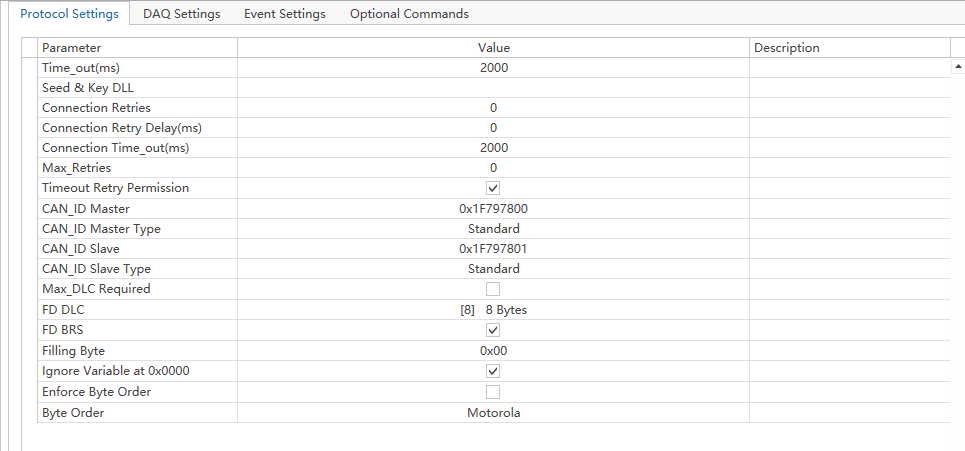Edit the CAN_ID Master value 0x1F797800
Image resolution: width=965 pixels, height=451 pixels.
click(x=493, y=208)
